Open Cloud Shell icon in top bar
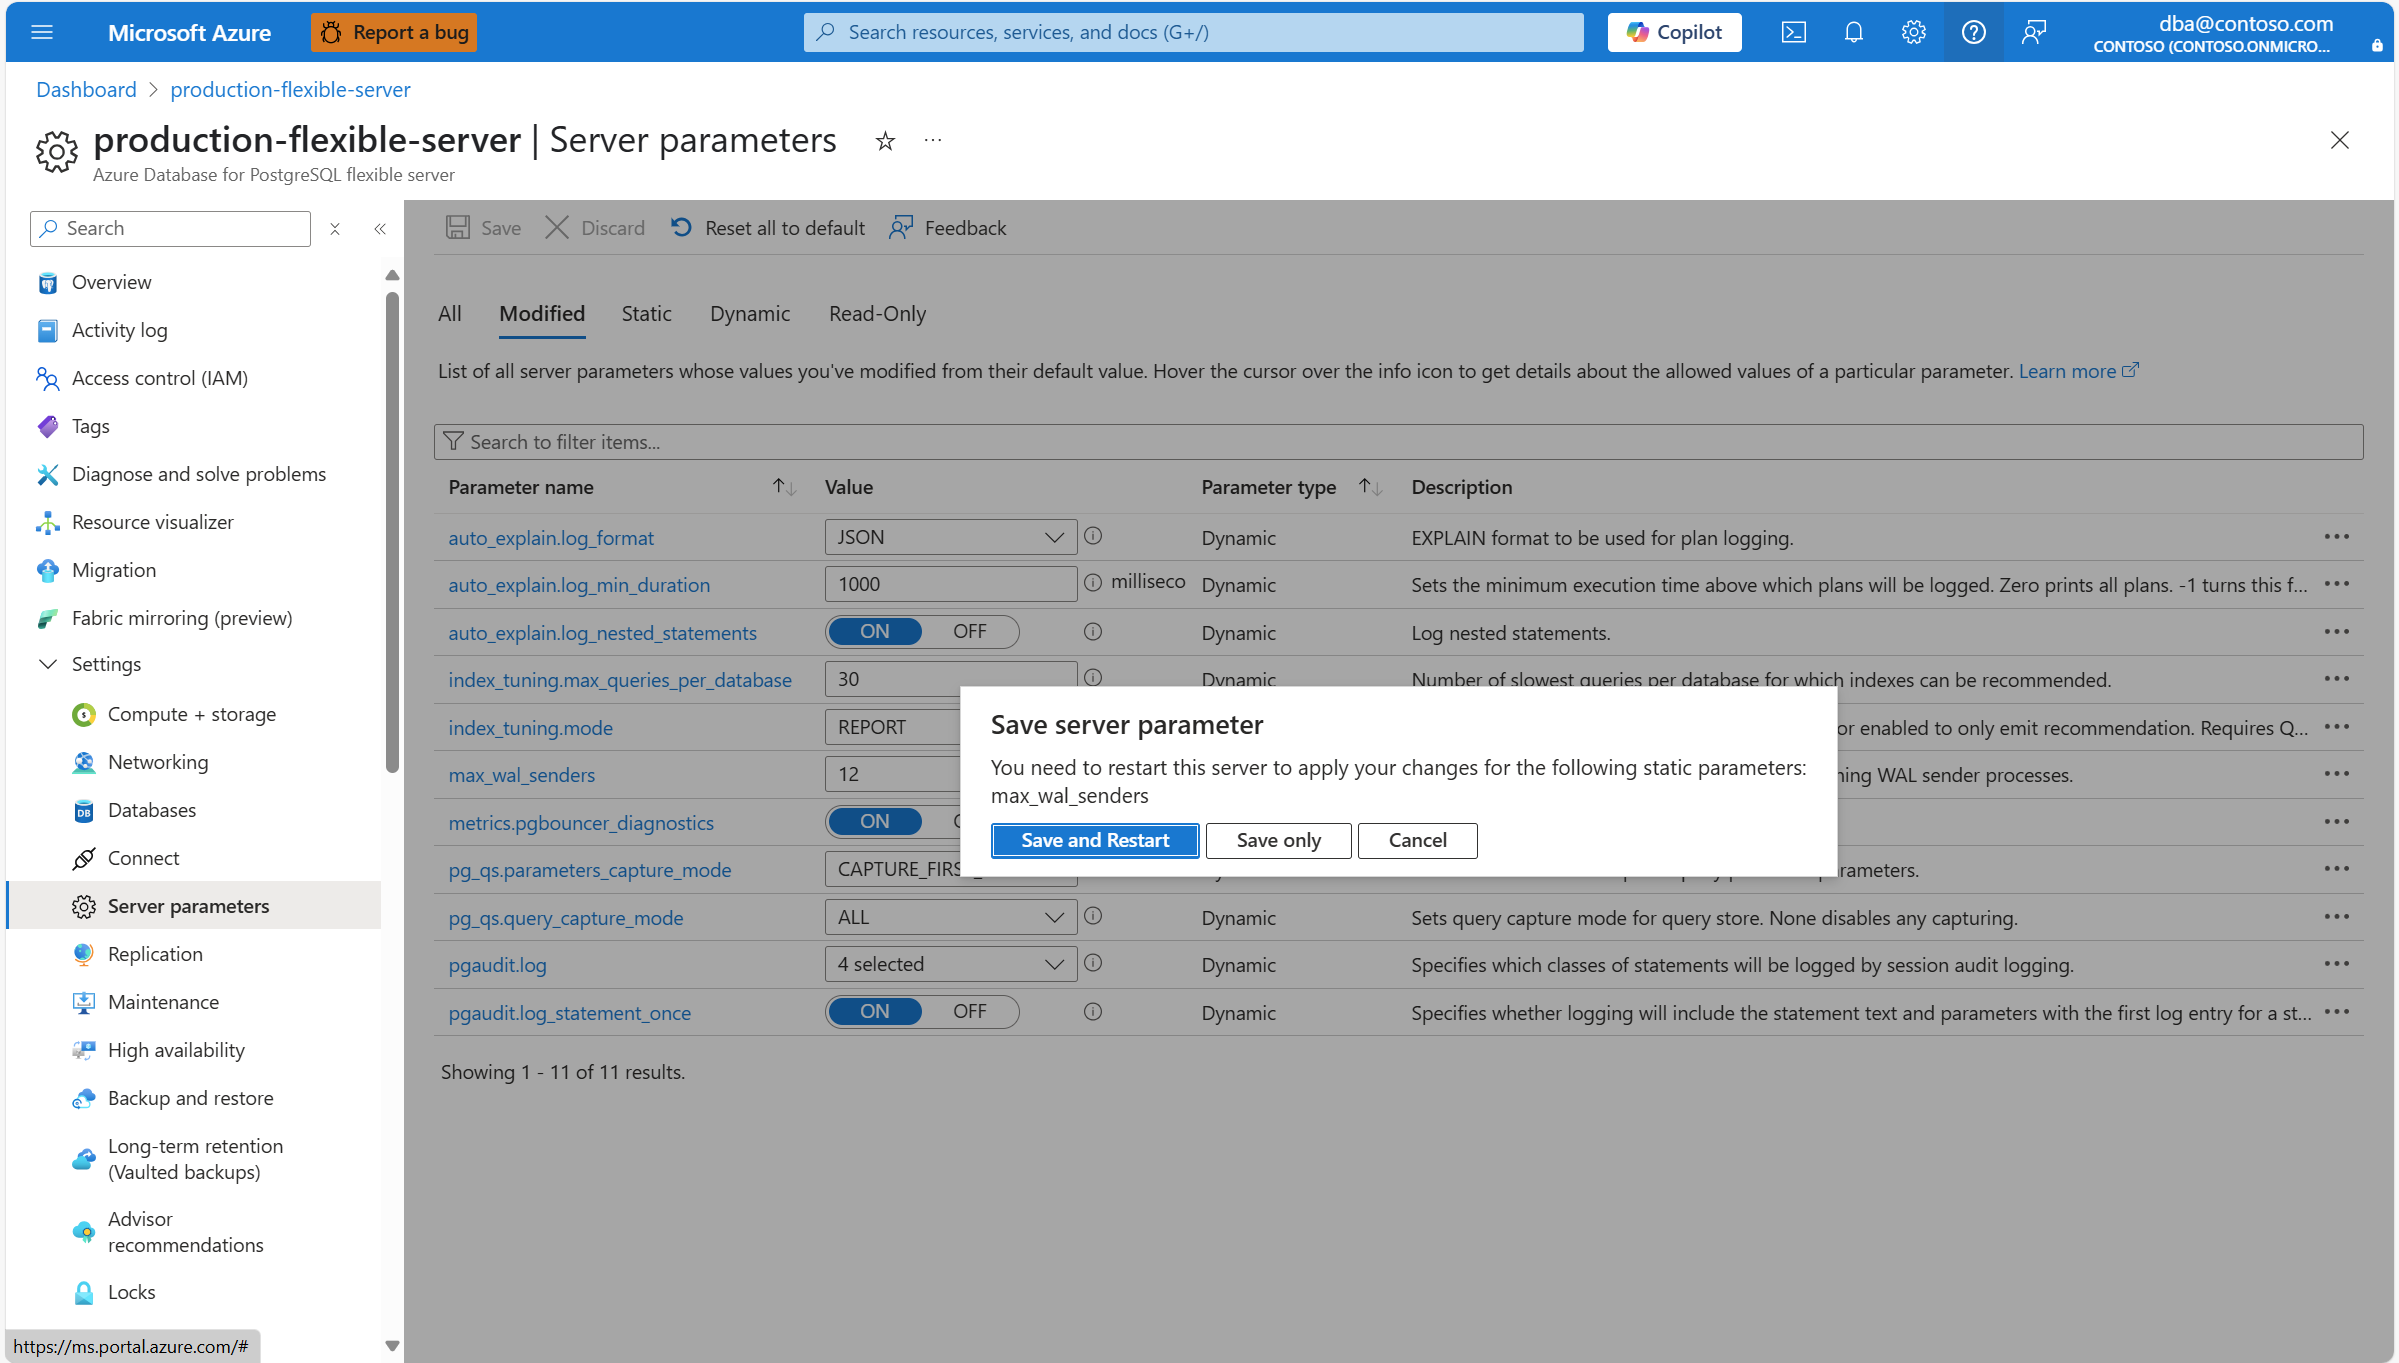2399x1363 pixels. coord(1793,32)
